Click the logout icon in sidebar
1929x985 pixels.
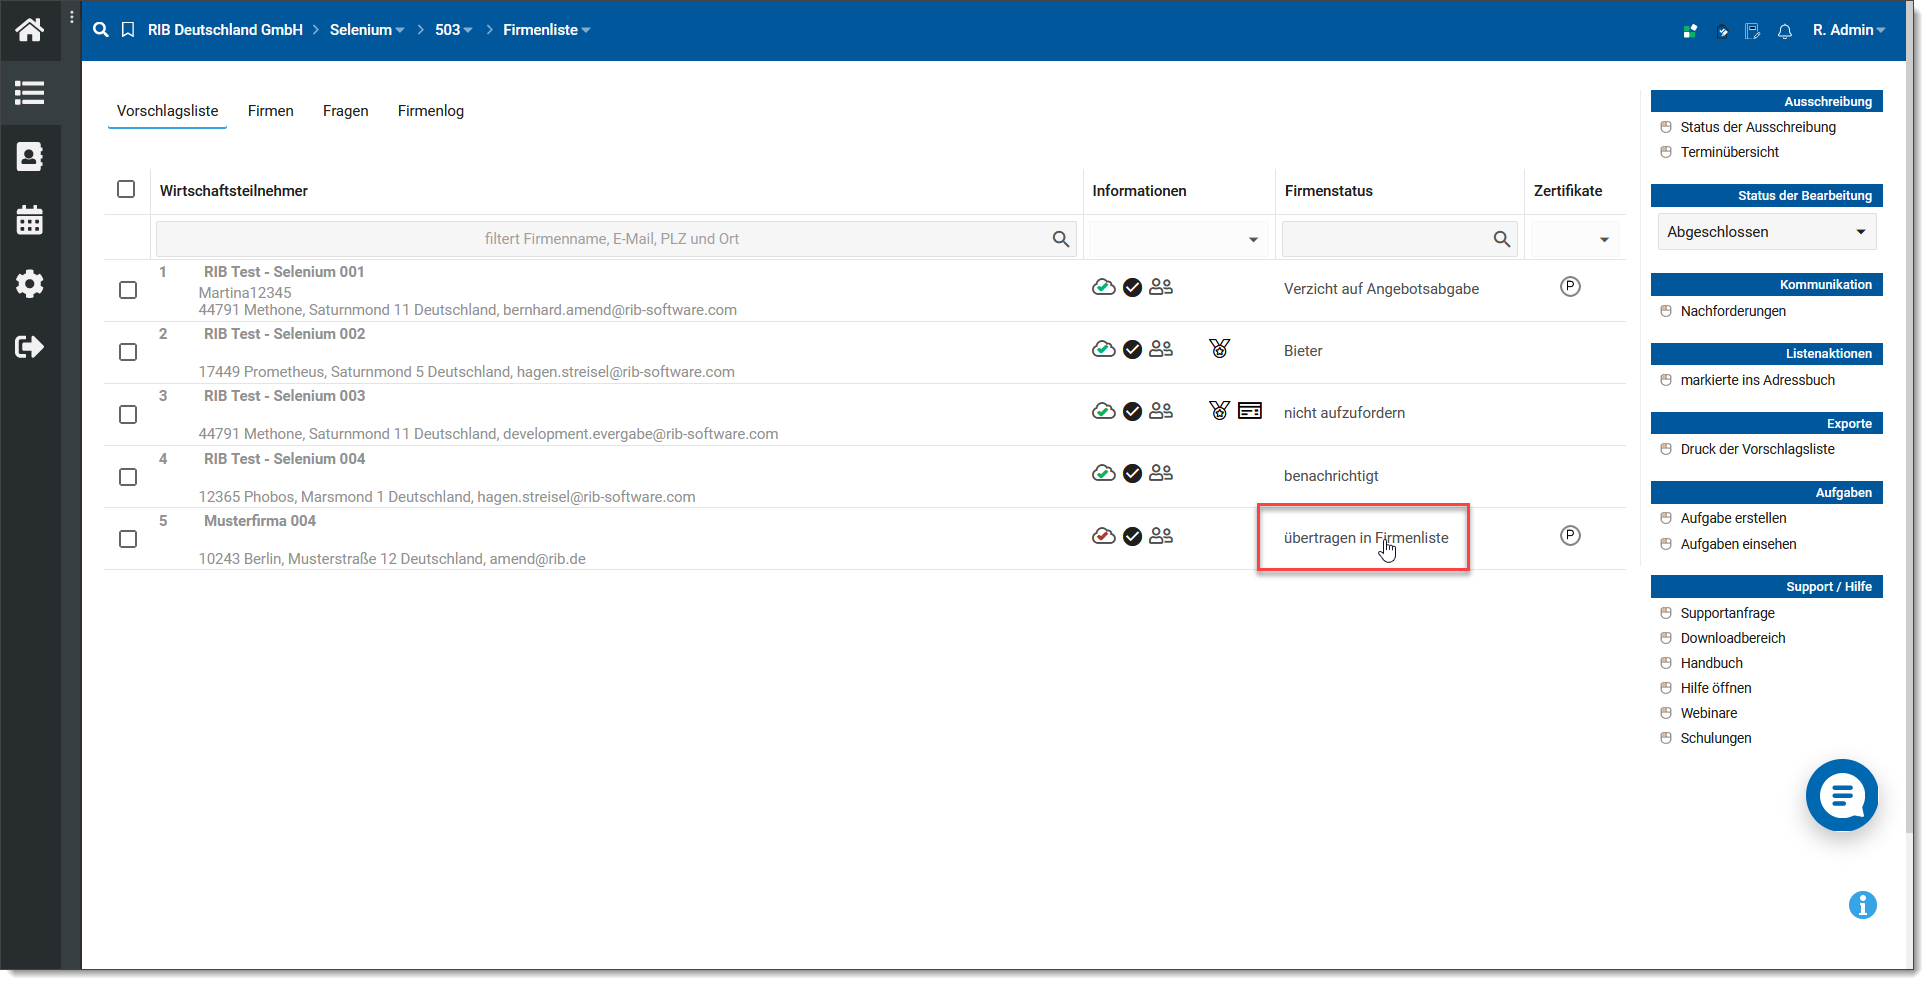pos(30,347)
